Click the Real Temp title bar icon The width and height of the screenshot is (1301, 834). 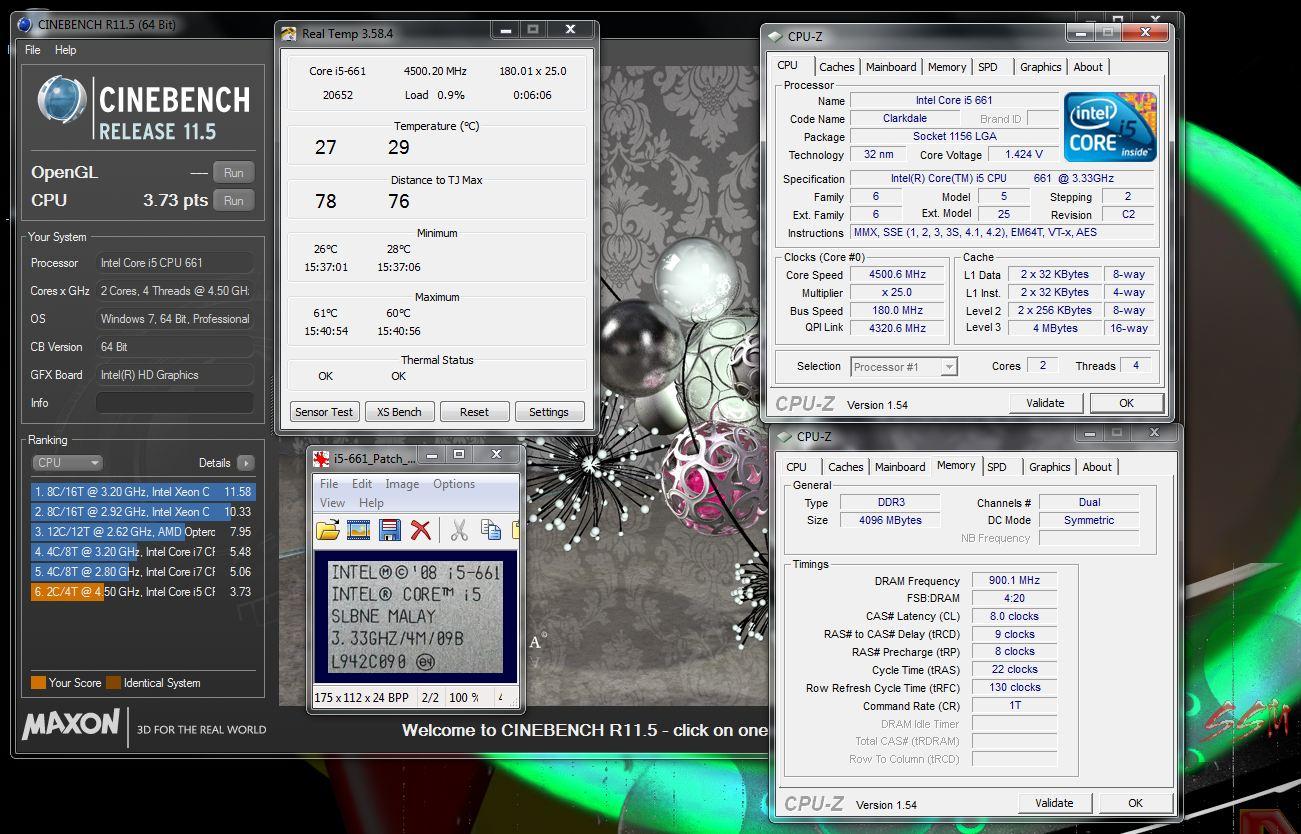pyautogui.click(x=289, y=33)
